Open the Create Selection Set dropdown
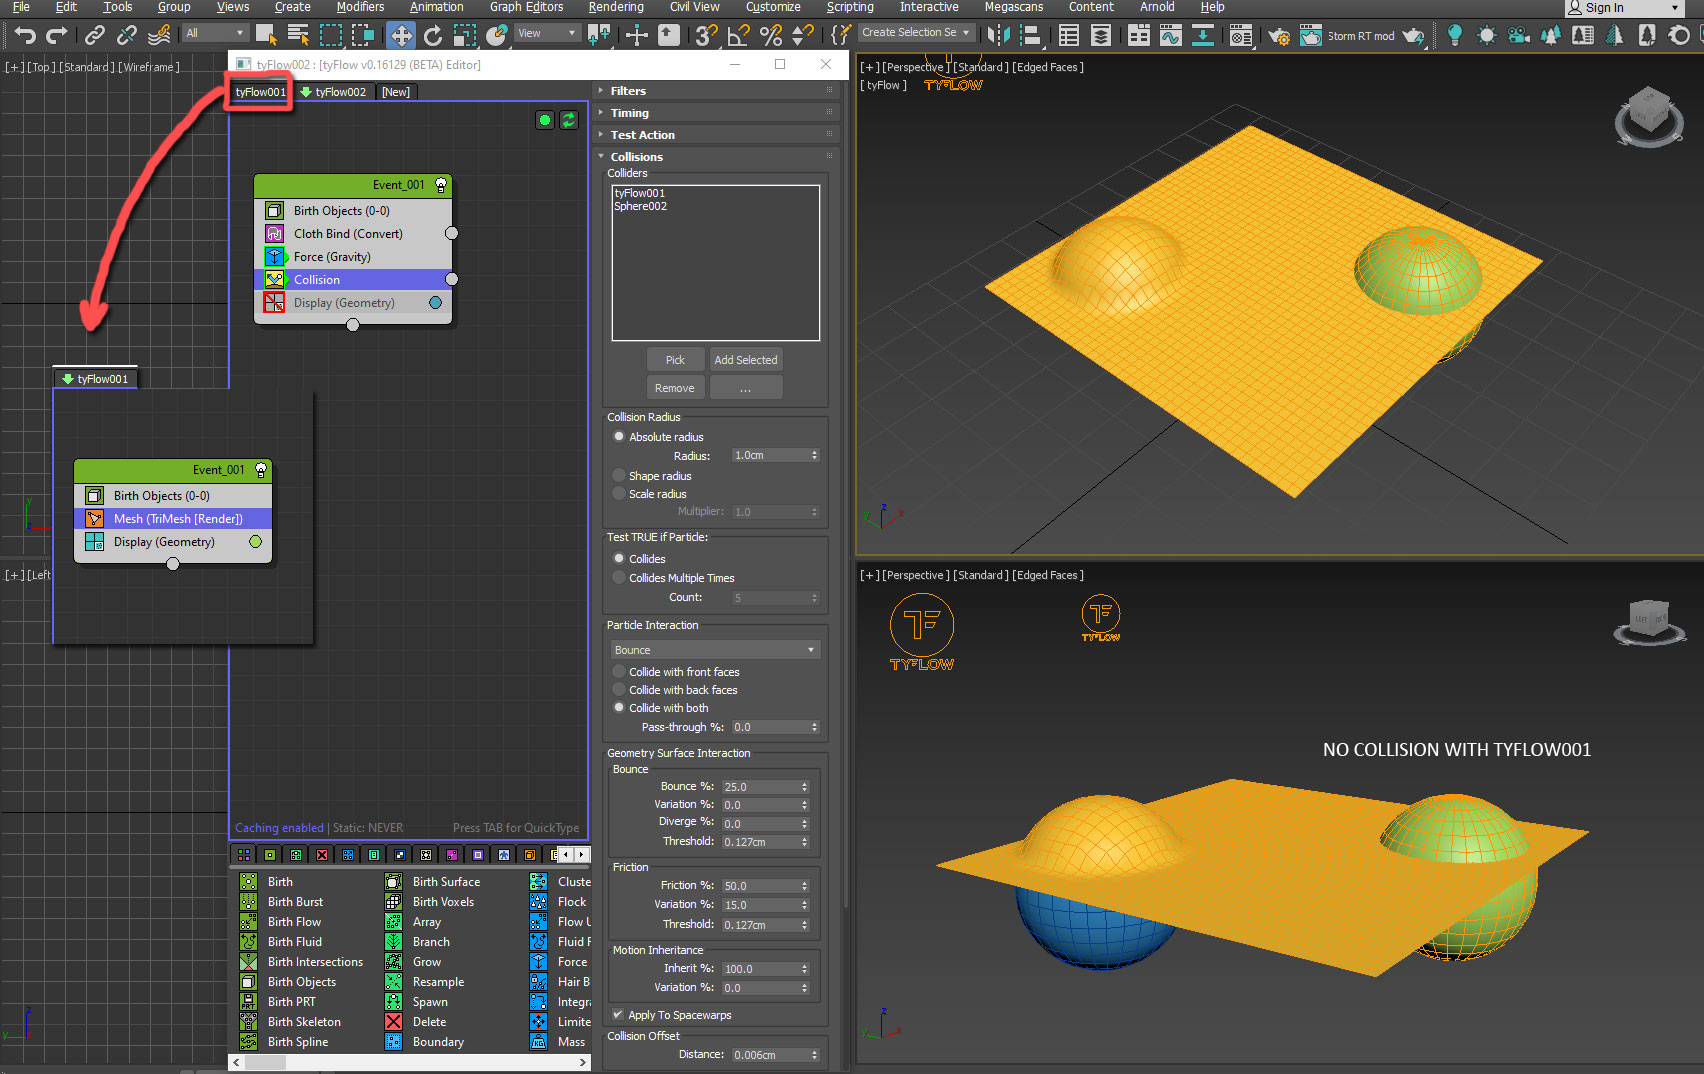Screen dimensions: 1704x1074 916,33
